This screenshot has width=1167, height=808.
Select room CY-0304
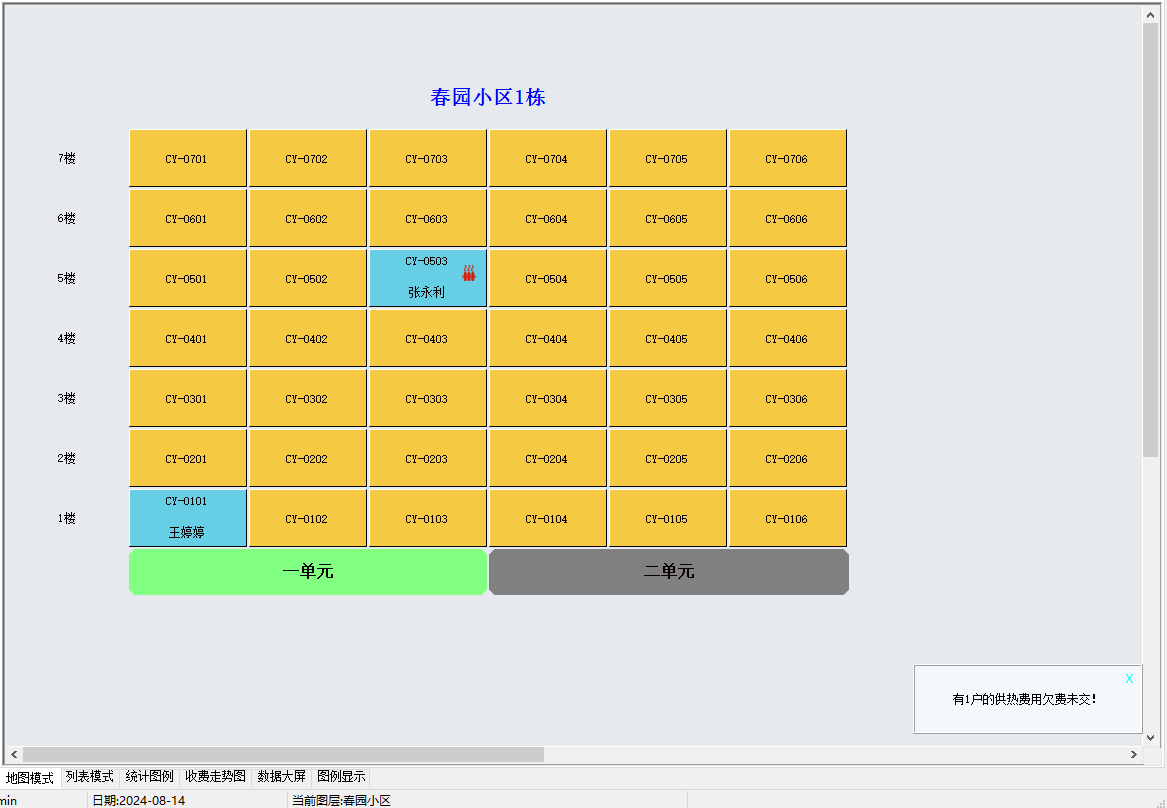point(548,398)
